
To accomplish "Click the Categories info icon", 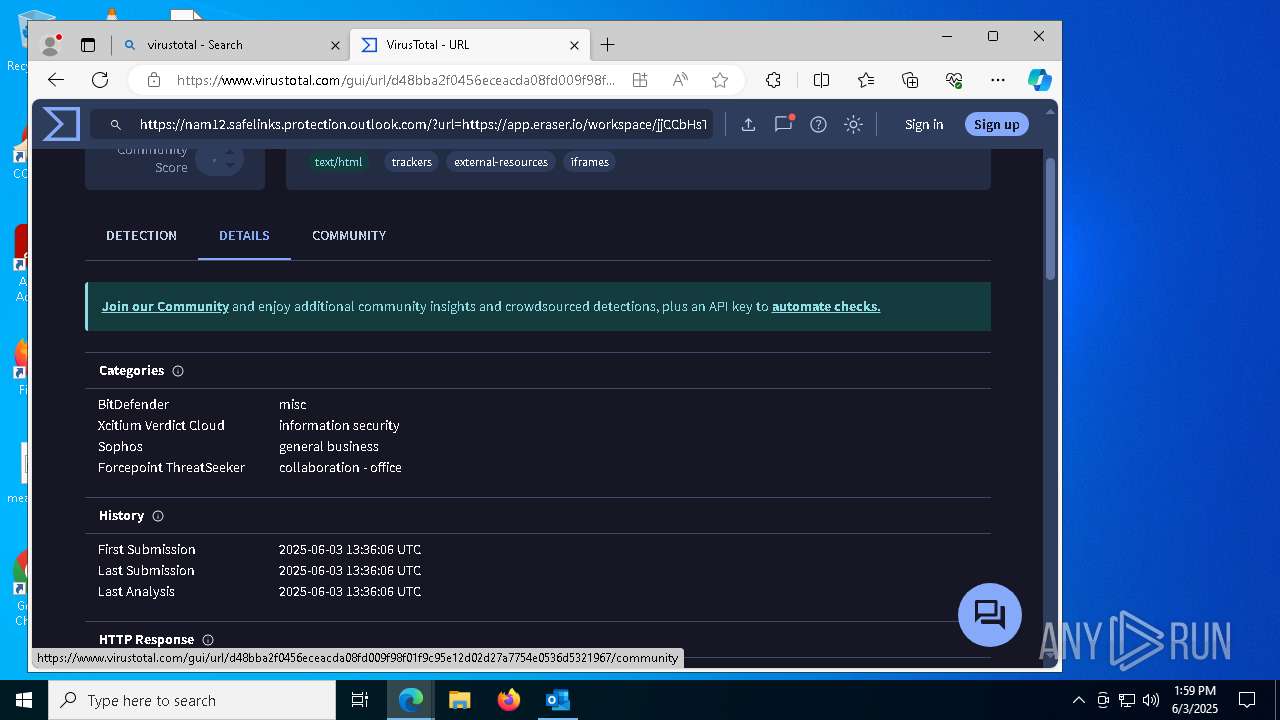I will coord(178,371).
